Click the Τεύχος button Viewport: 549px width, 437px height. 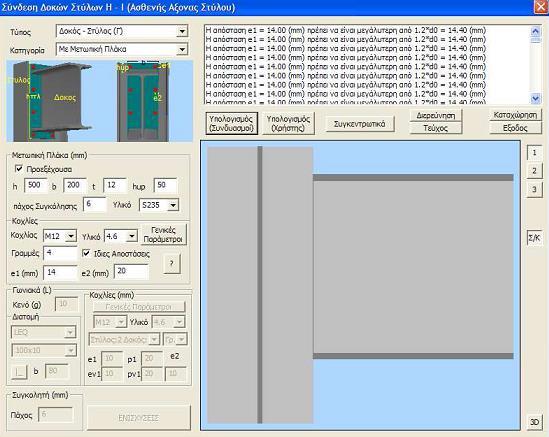(x=436, y=128)
